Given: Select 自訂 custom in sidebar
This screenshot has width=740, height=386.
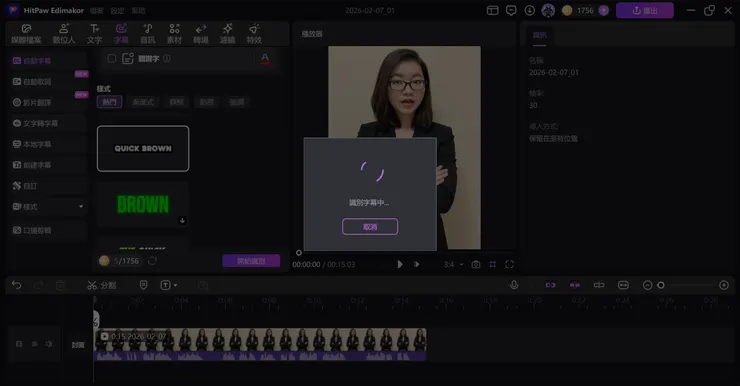Looking at the screenshot, I should tap(48, 186).
